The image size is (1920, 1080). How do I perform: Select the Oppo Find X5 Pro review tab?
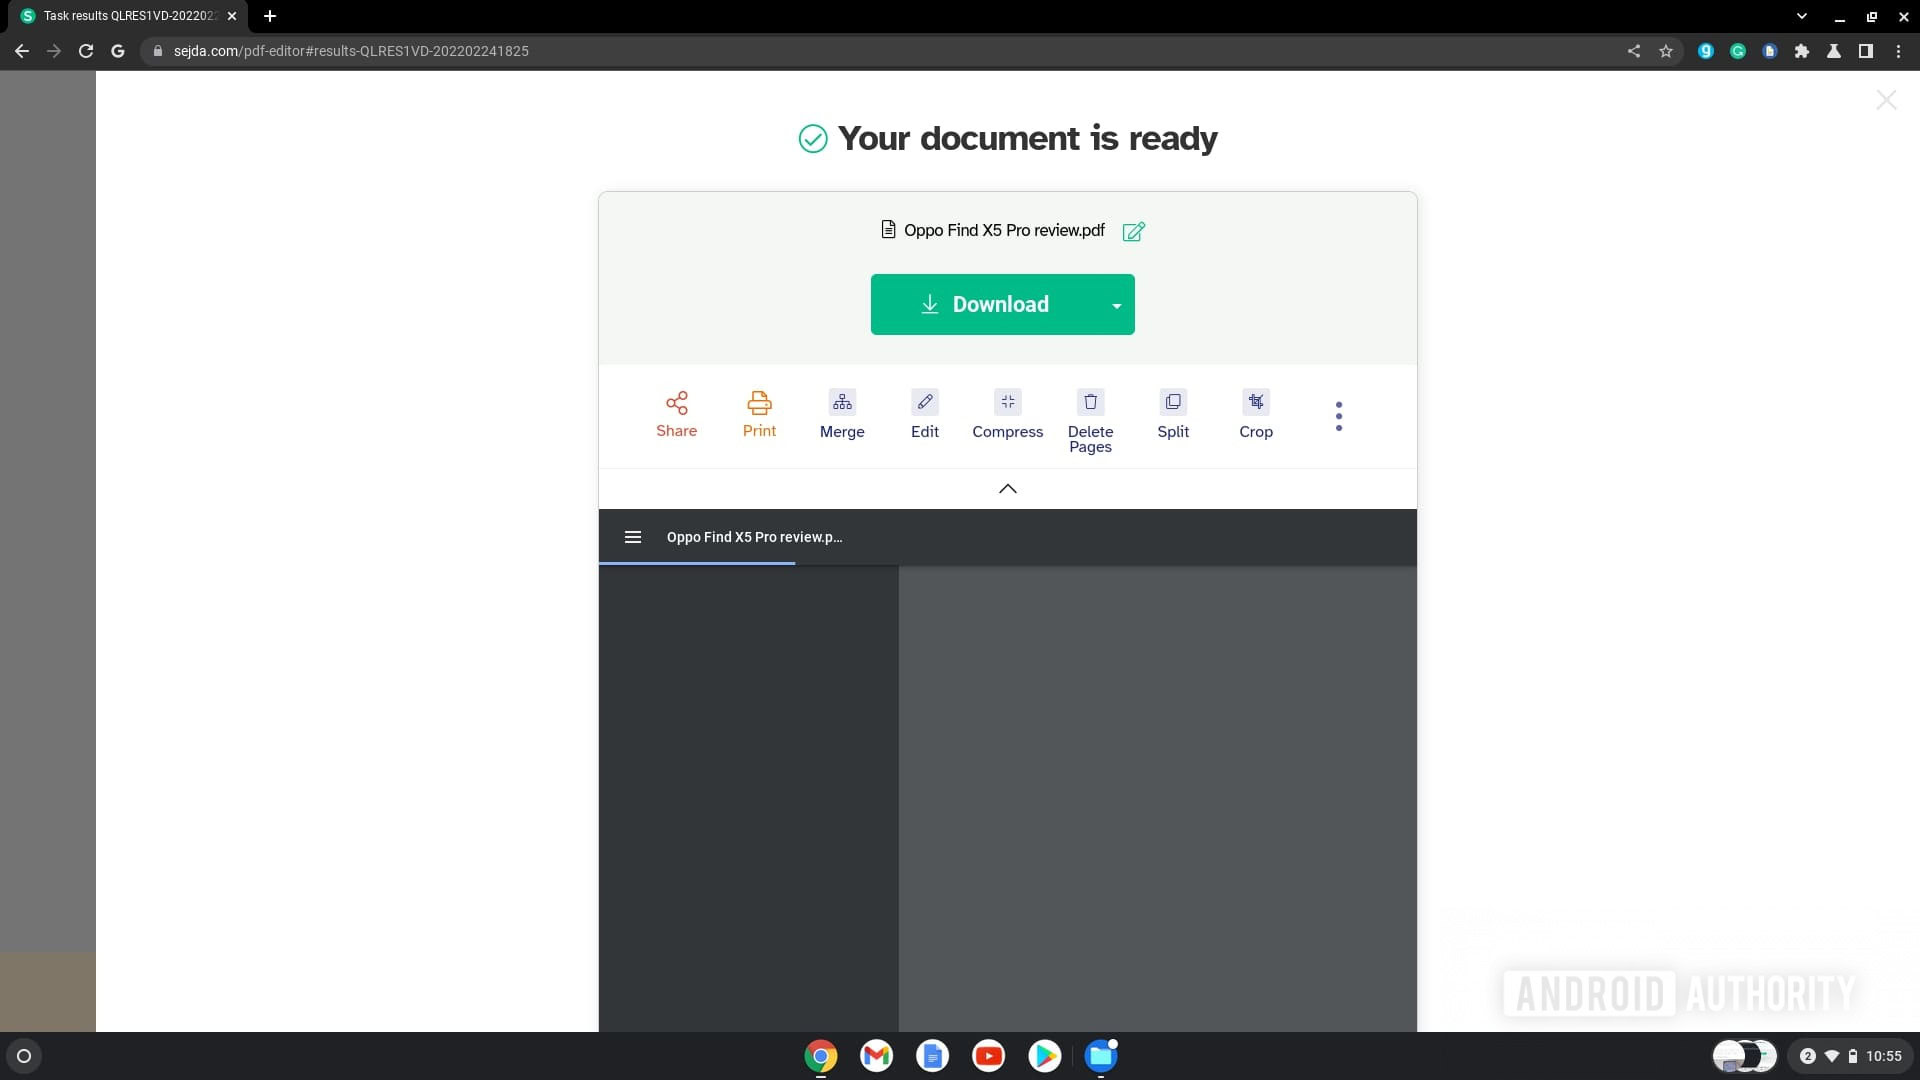[753, 537]
